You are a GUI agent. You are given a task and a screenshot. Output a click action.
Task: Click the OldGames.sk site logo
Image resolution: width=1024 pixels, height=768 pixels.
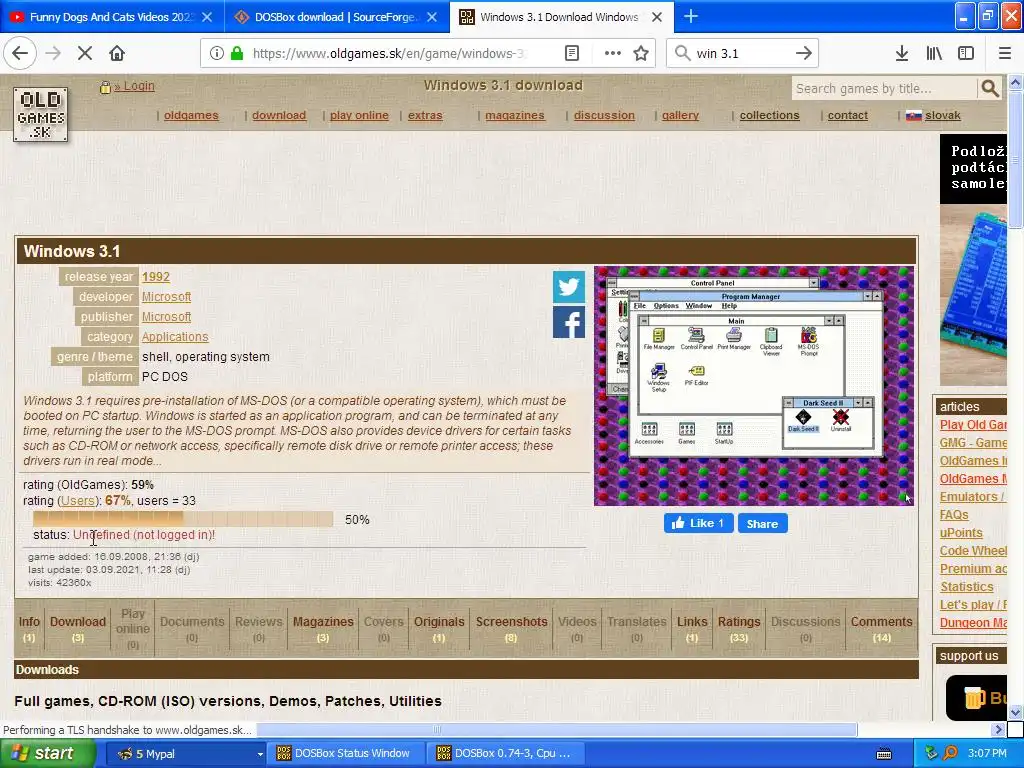[x=40, y=114]
